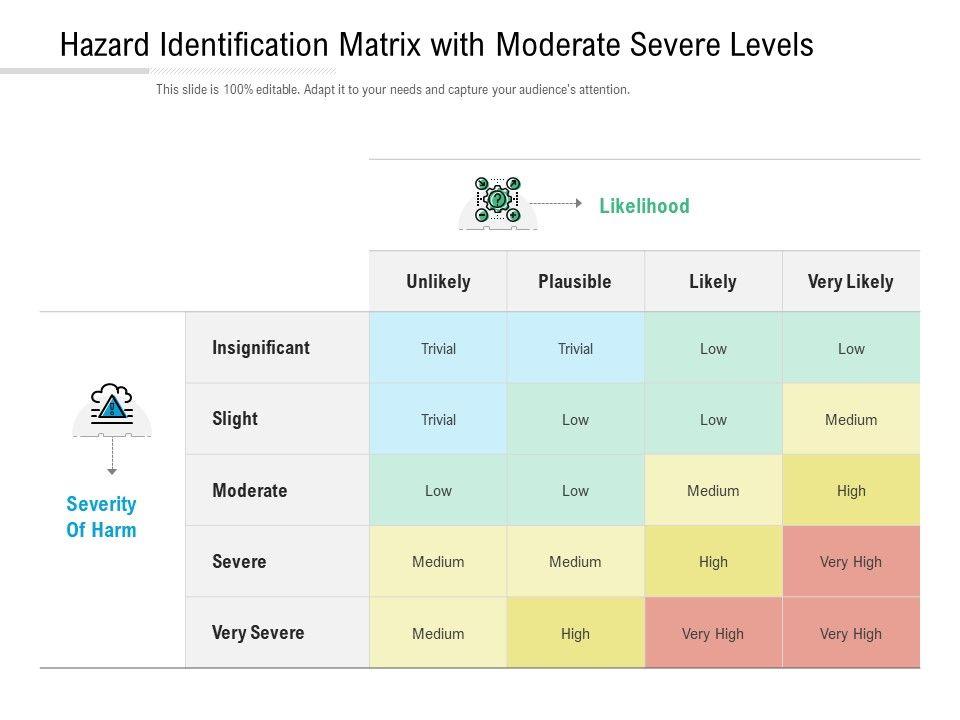
Task: Select the Plausible column header
Action: pos(575,282)
